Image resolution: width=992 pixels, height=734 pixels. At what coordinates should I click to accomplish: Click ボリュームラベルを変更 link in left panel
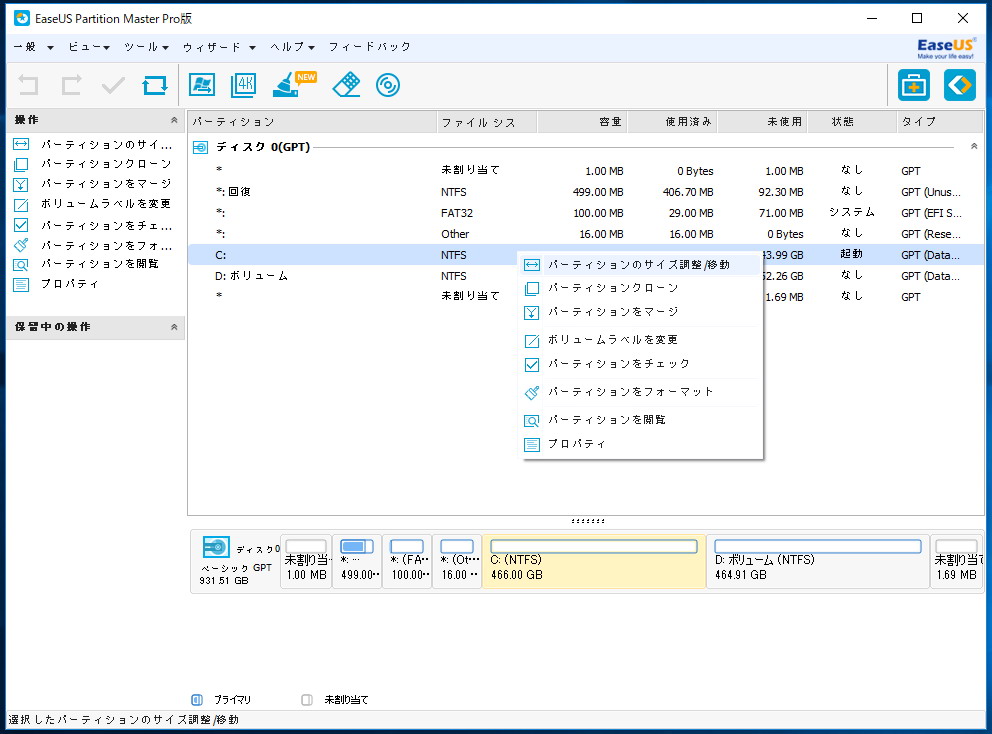(x=106, y=204)
